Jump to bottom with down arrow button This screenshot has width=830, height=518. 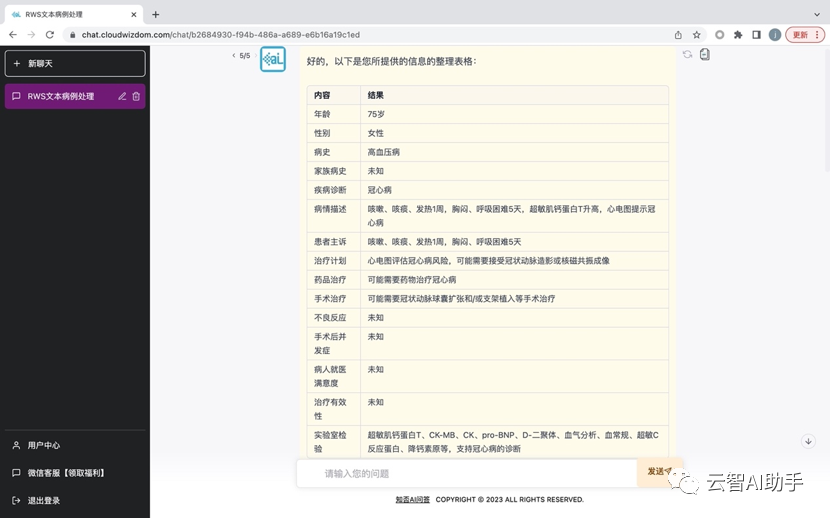[x=808, y=441]
